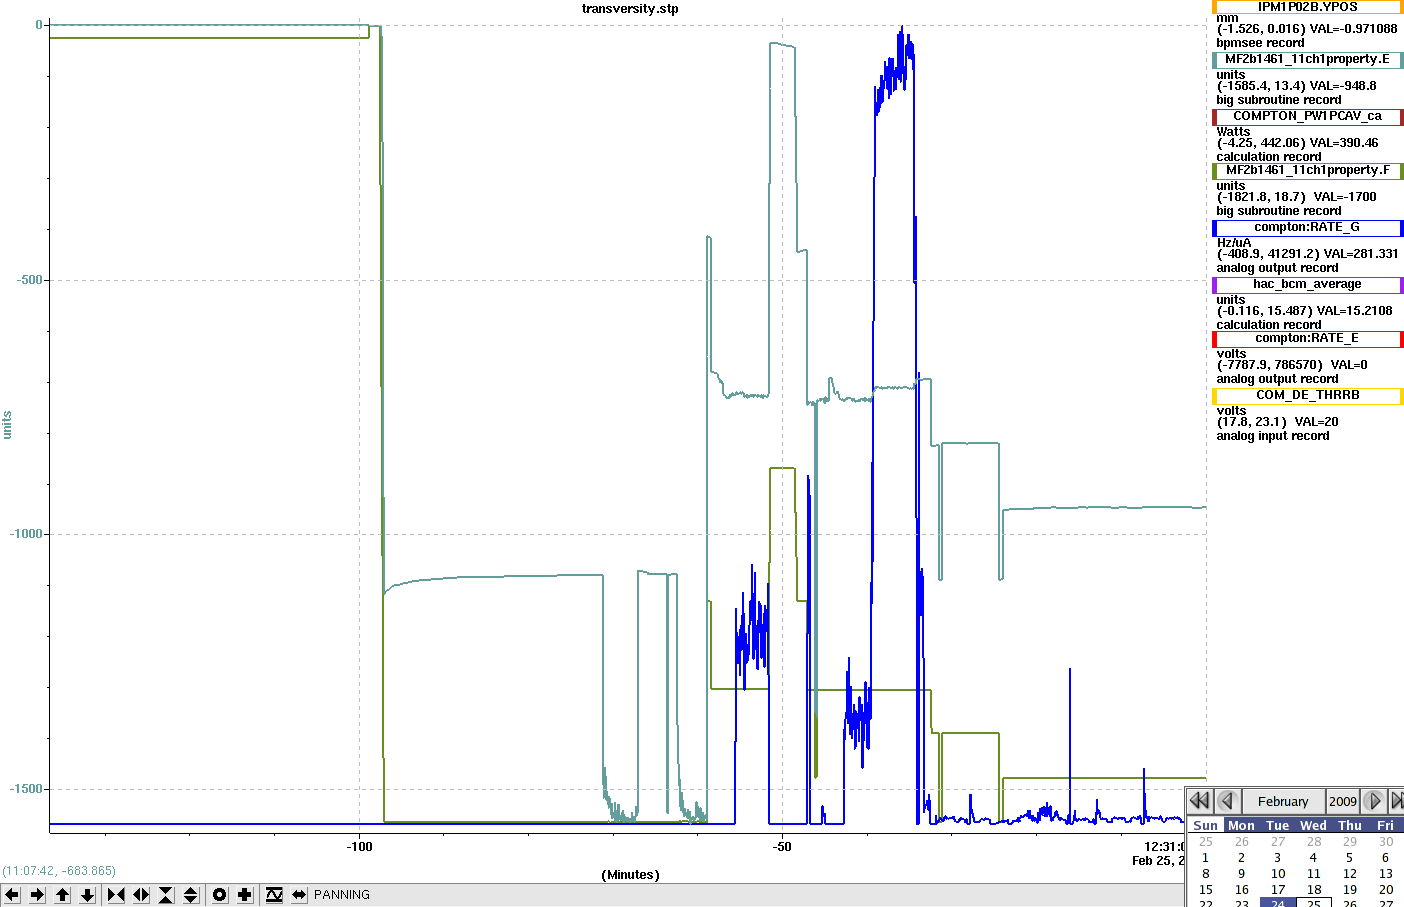
Task: Open the February month selector
Action: coord(1283,801)
